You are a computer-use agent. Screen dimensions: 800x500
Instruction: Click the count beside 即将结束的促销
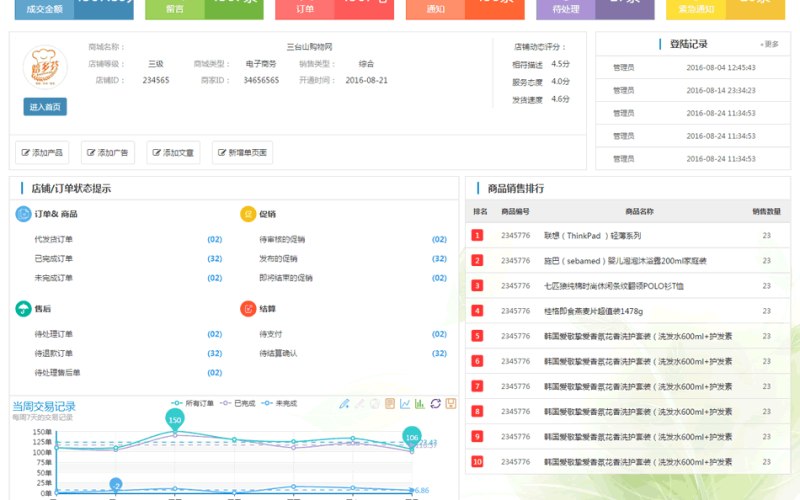coord(439,278)
